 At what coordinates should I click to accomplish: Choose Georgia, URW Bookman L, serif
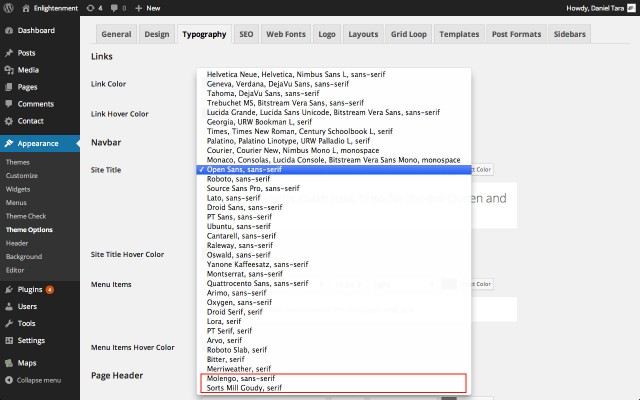[334, 122]
